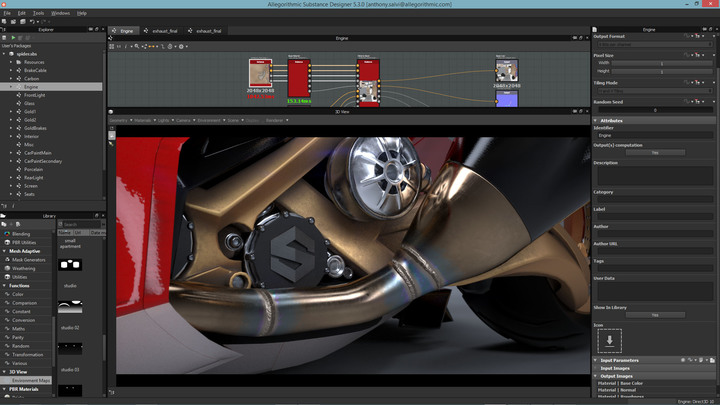
Task: Expand the spider.sbs package
Action: coord(4,54)
